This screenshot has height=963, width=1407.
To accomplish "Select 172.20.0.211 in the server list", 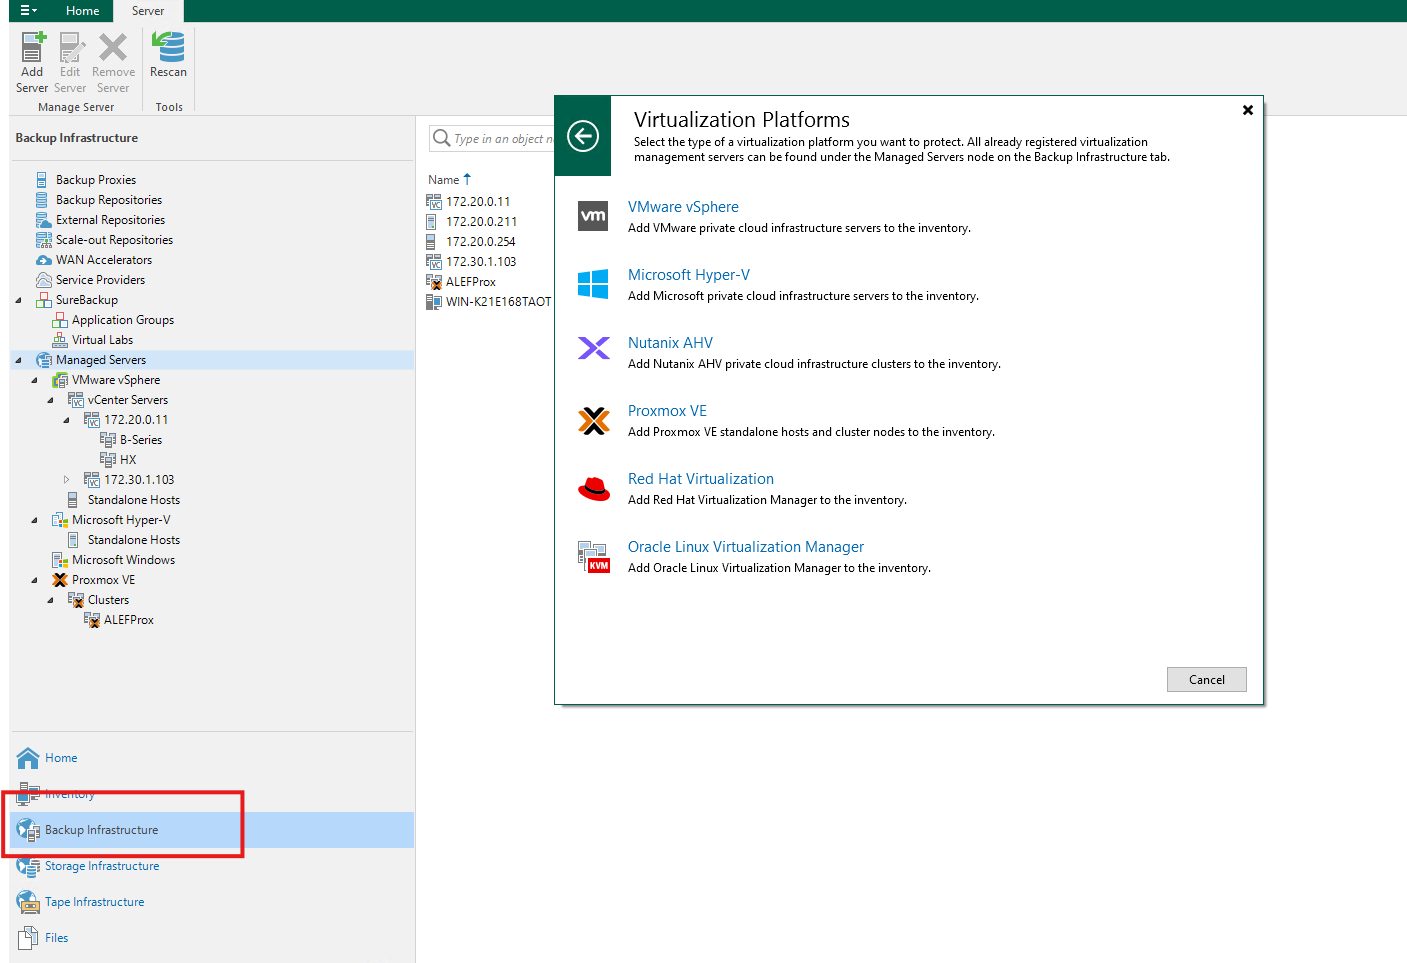I will [x=481, y=222].
